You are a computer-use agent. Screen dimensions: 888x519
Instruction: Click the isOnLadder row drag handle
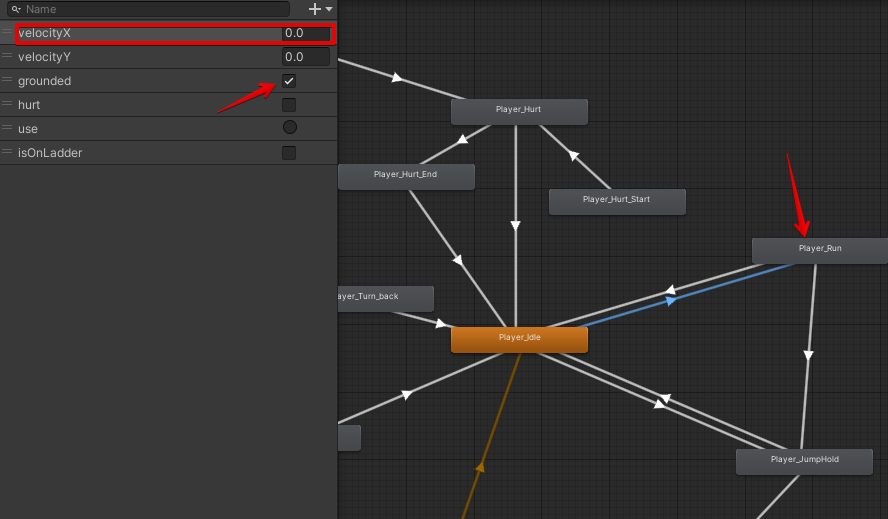(8, 153)
